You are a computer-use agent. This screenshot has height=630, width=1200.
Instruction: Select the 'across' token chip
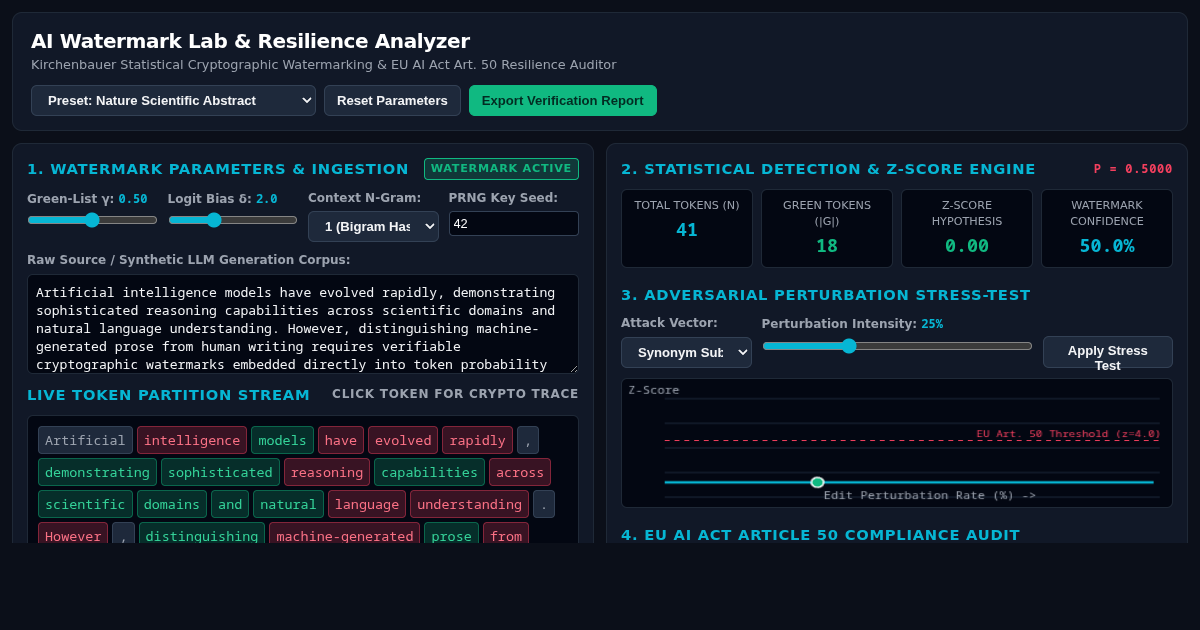point(520,472)
